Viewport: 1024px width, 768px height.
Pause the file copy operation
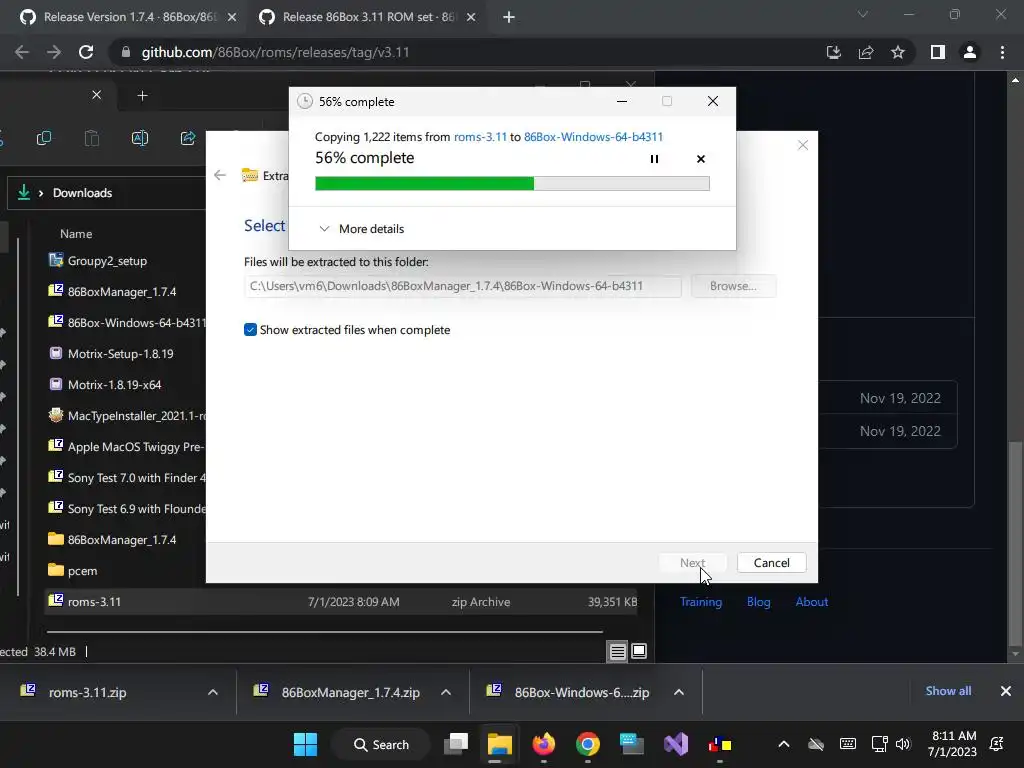tap(654, 159)
